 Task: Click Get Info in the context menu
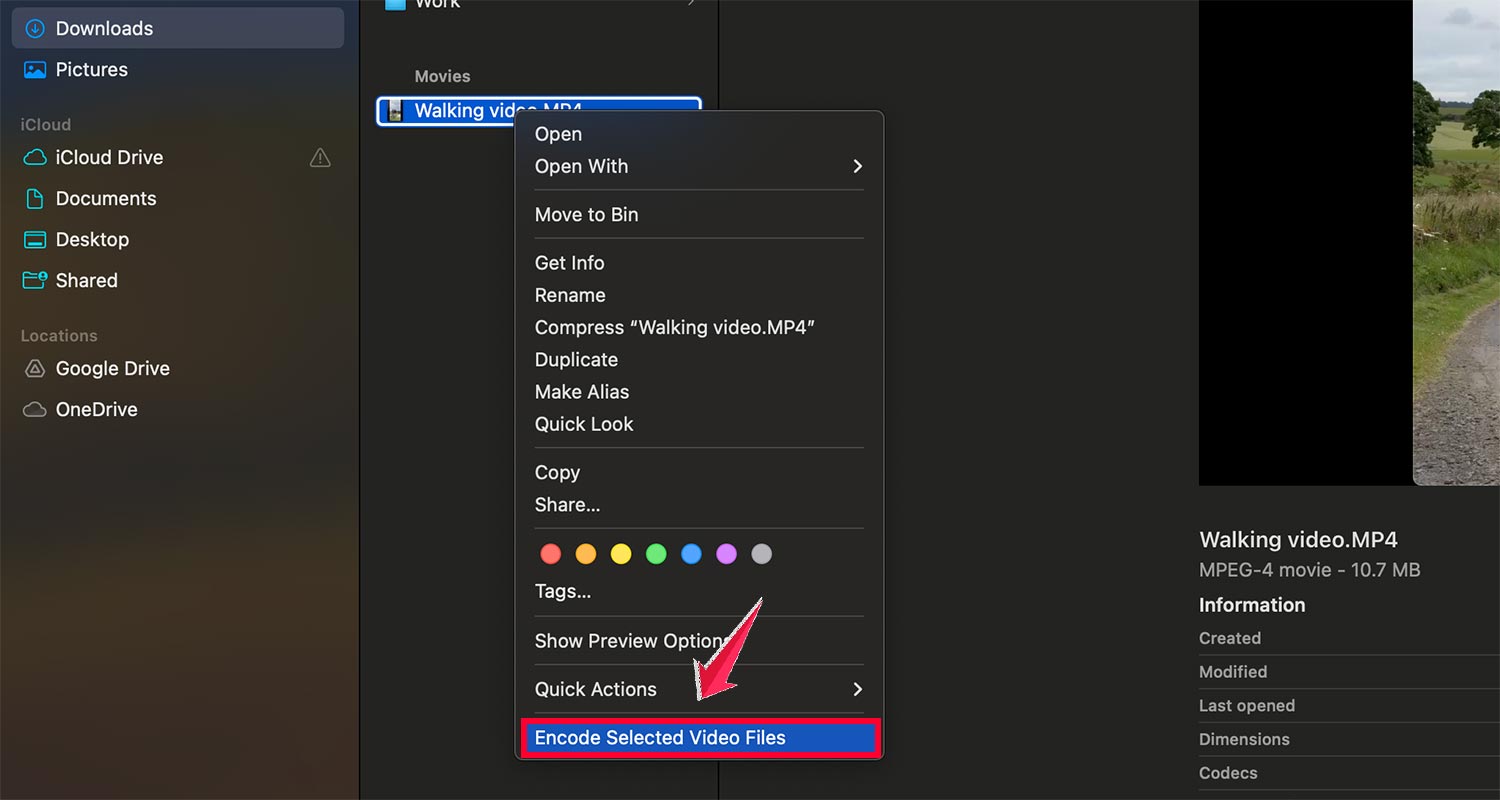(569, 262)
